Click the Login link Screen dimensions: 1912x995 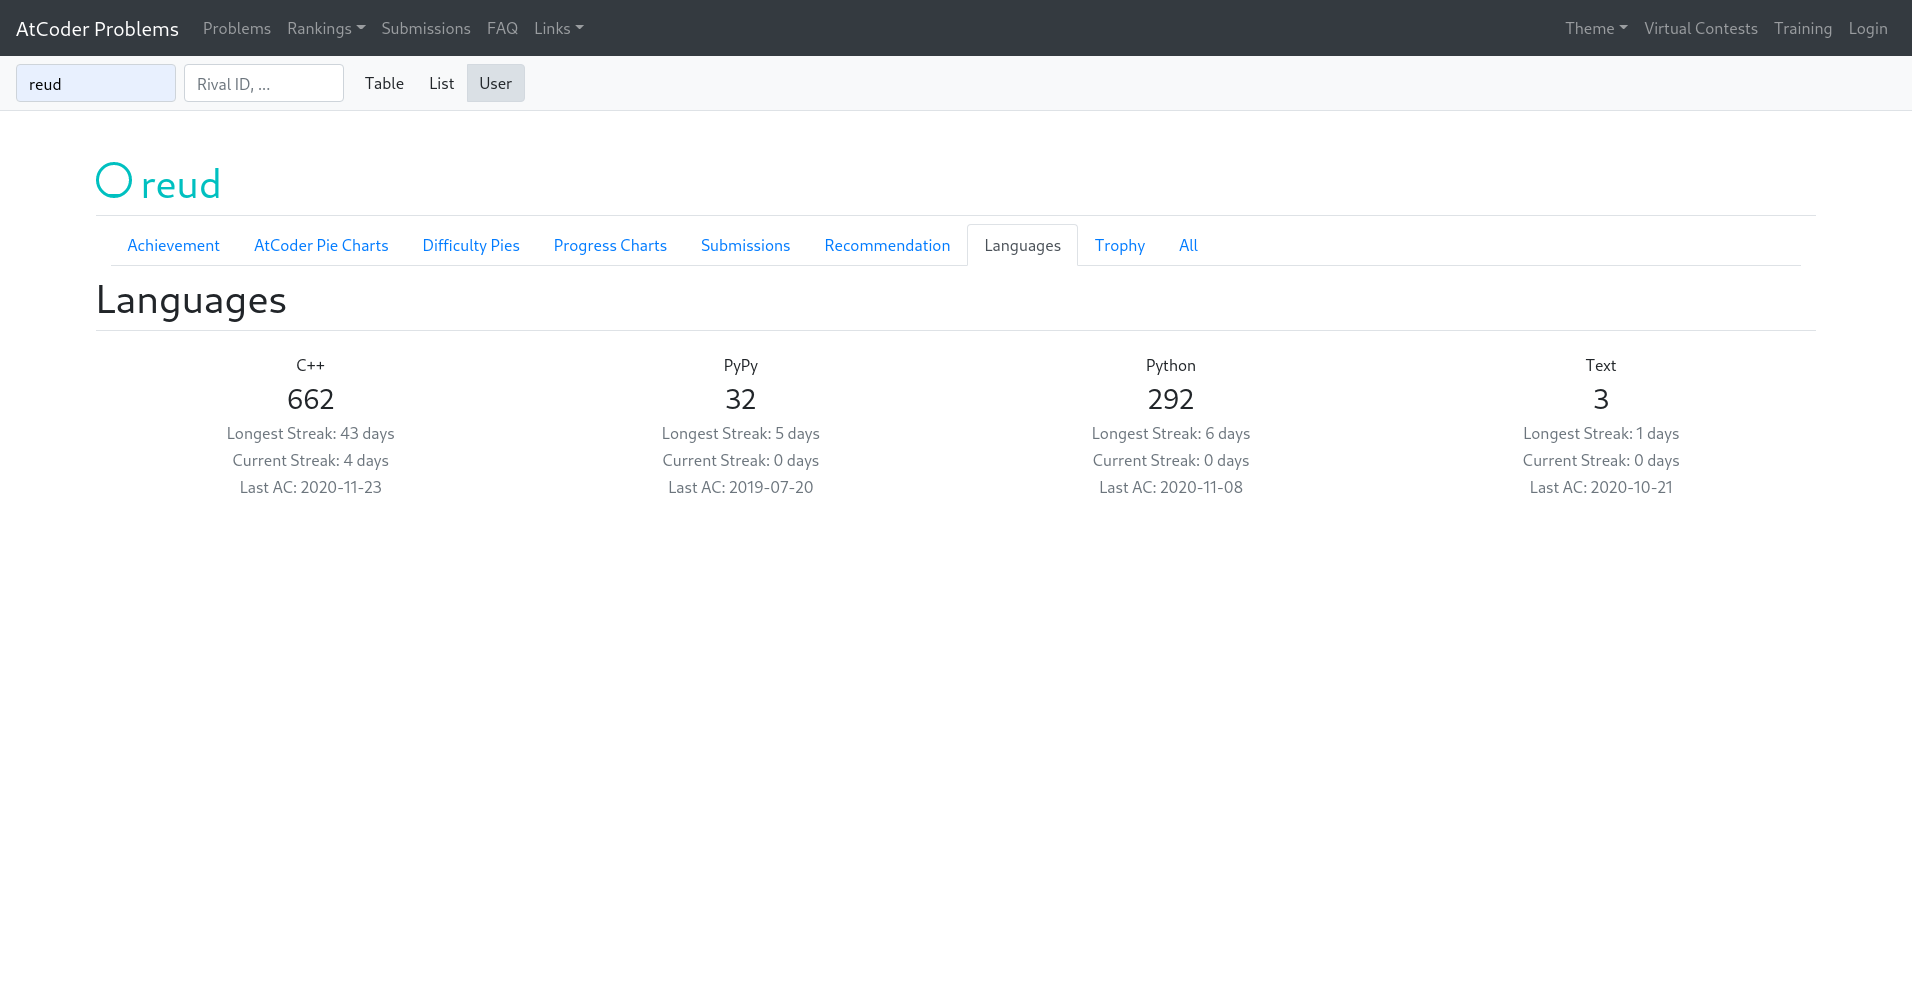click(x=1867, y=28)
